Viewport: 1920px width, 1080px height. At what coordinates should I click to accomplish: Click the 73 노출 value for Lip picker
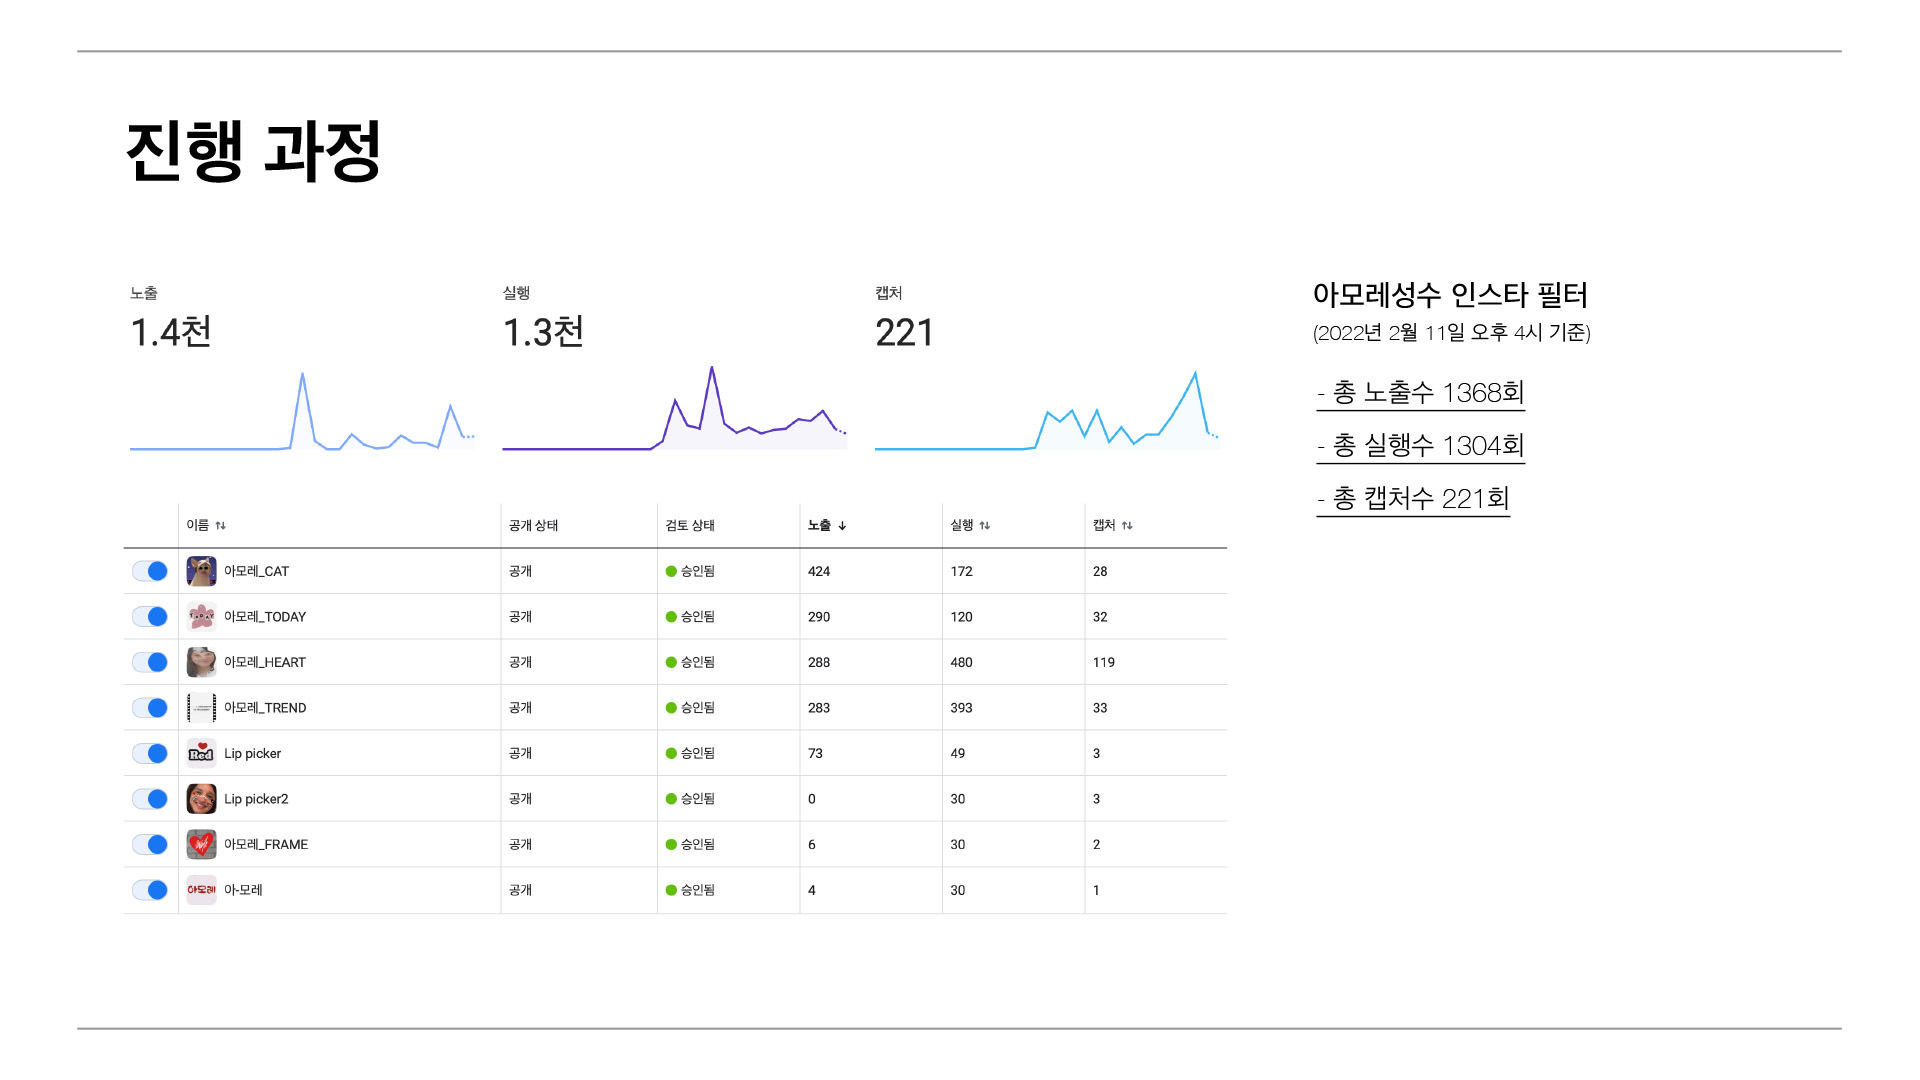coord(815,753)
